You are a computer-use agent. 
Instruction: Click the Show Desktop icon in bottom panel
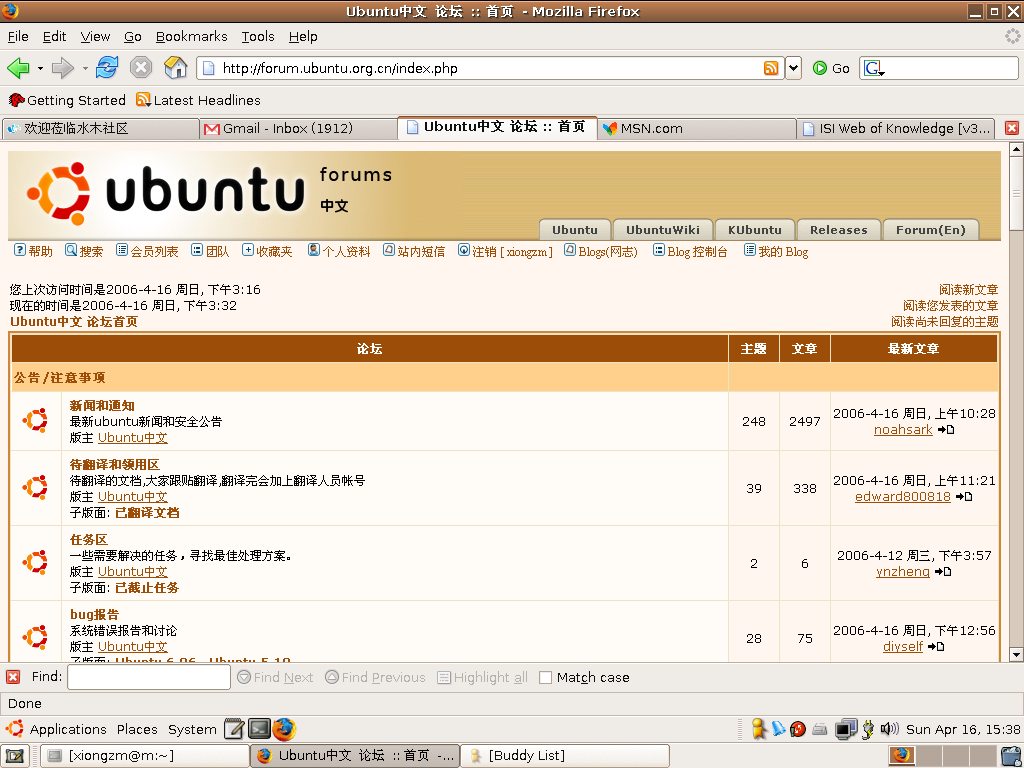[x=14, y=756]
